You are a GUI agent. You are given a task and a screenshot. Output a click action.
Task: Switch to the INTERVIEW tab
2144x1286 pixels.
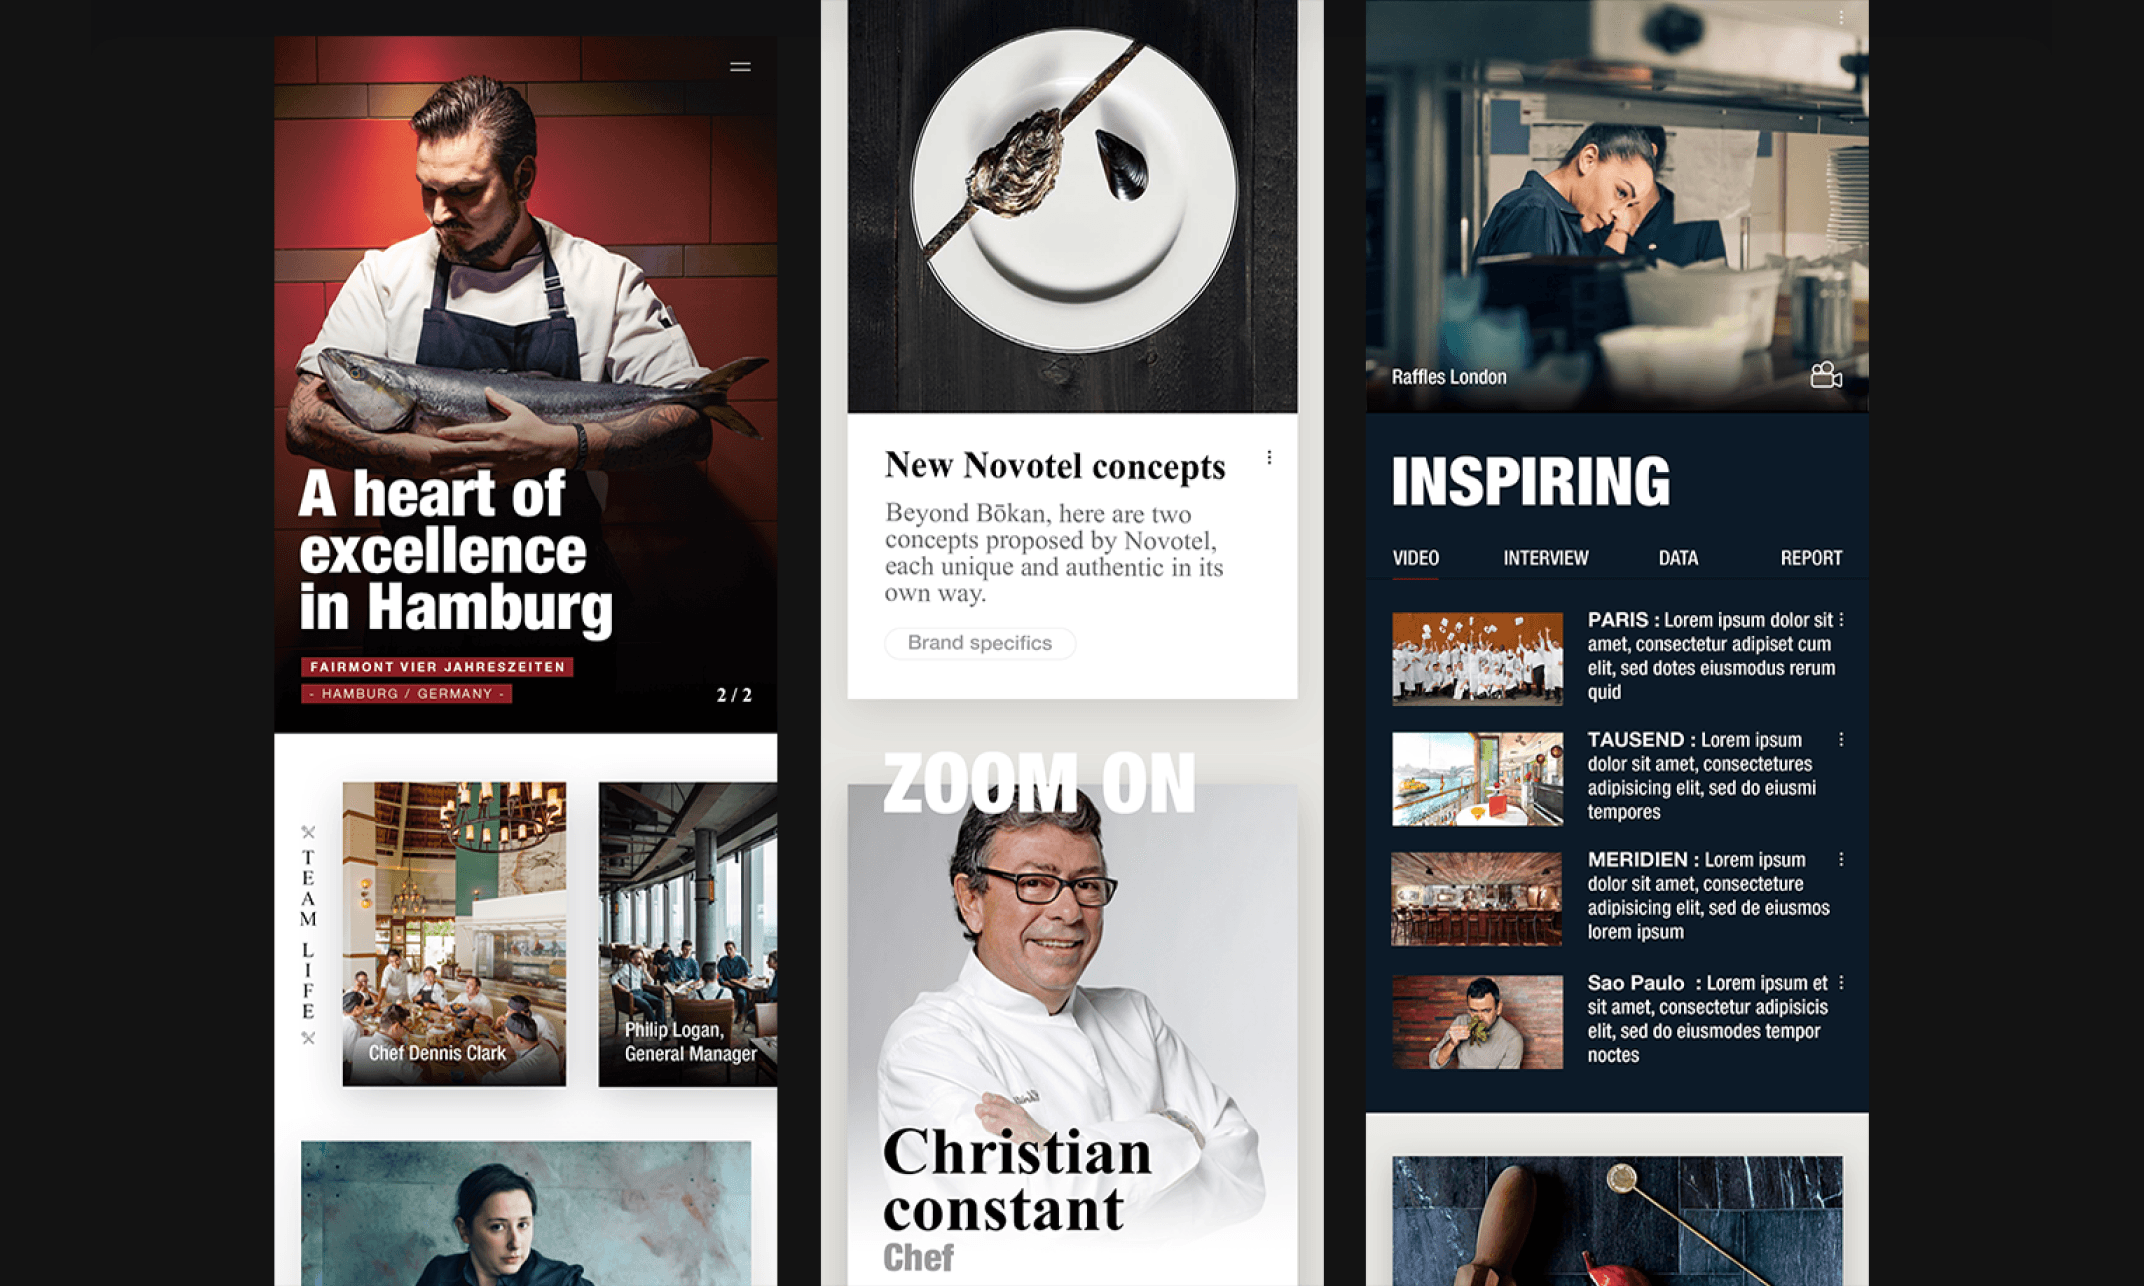pos(1546,558)
